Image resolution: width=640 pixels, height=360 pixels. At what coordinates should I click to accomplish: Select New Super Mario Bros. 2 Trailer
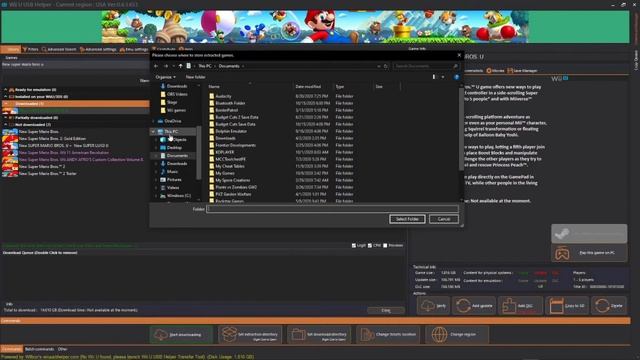[x=47, y=173]
